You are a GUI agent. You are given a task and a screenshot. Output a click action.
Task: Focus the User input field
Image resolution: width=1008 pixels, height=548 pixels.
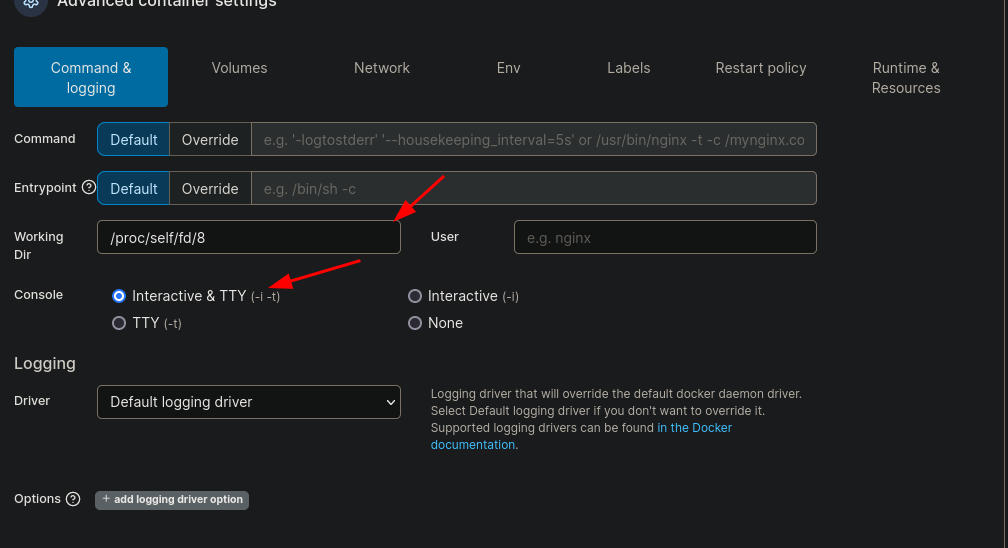665,237
